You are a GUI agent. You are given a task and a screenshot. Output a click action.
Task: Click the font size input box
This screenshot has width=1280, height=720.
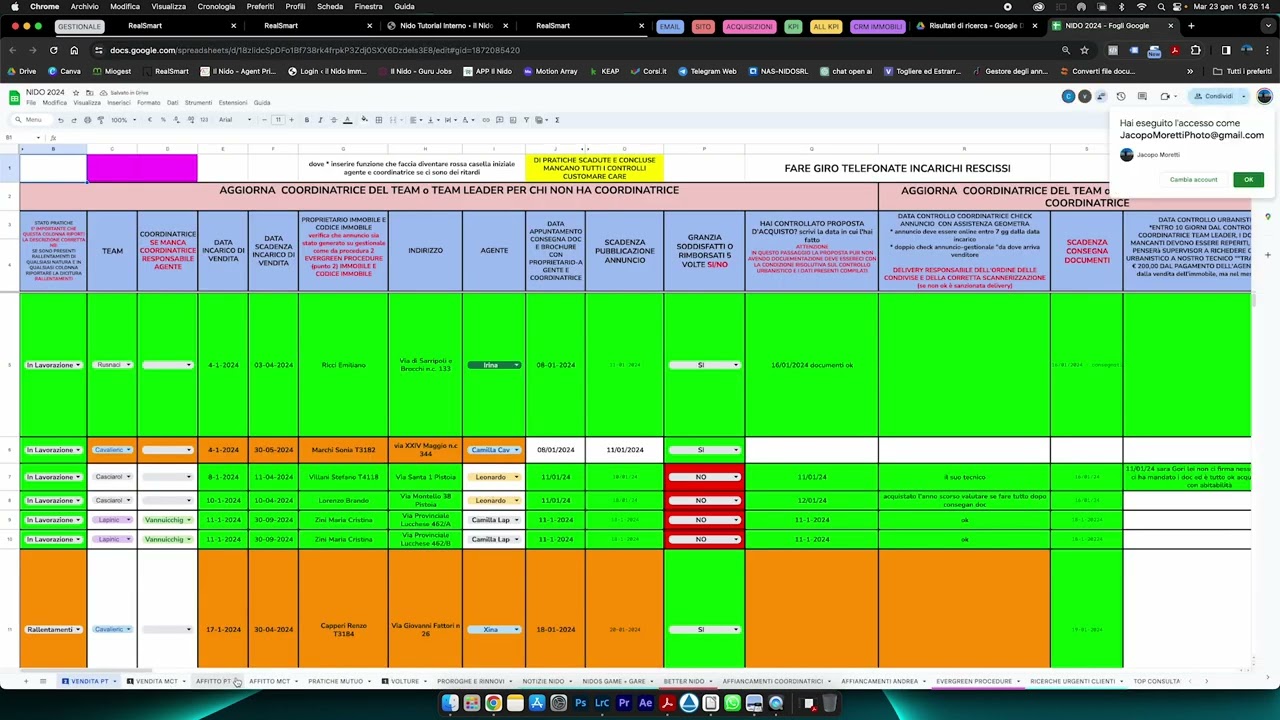tap(278, 120)
